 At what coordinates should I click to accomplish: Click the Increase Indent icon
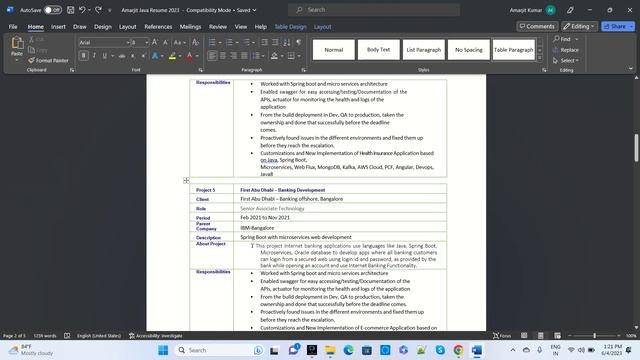[x=276, y=42]
